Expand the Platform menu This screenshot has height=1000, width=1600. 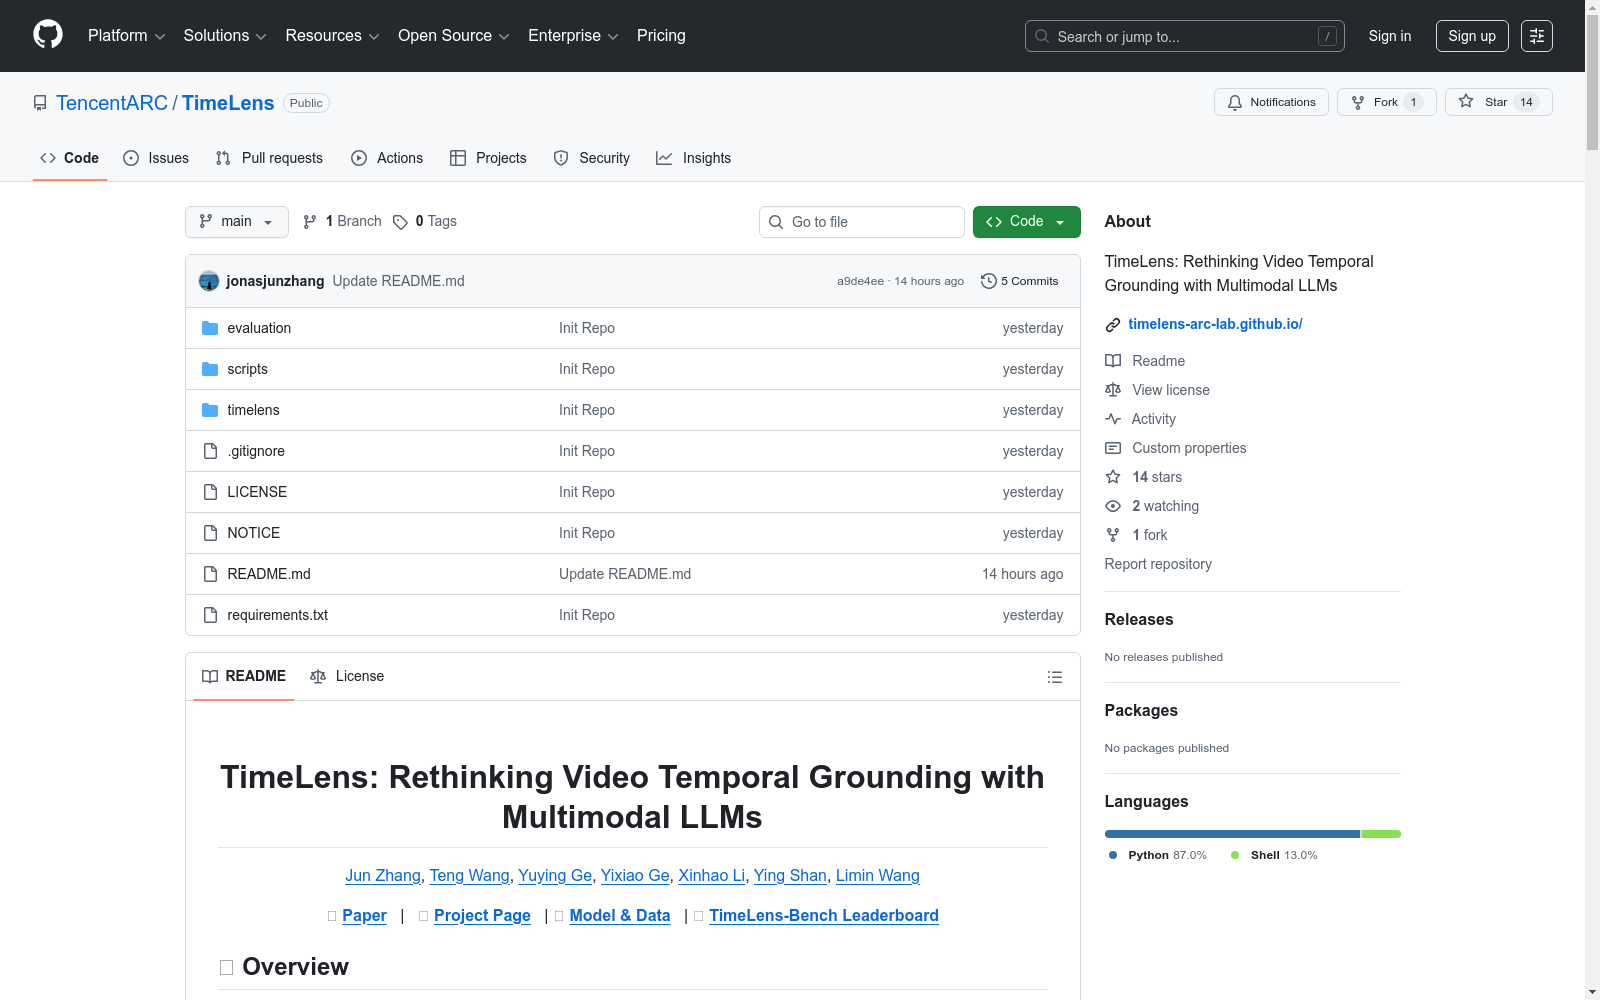click(x=126, y=36)
